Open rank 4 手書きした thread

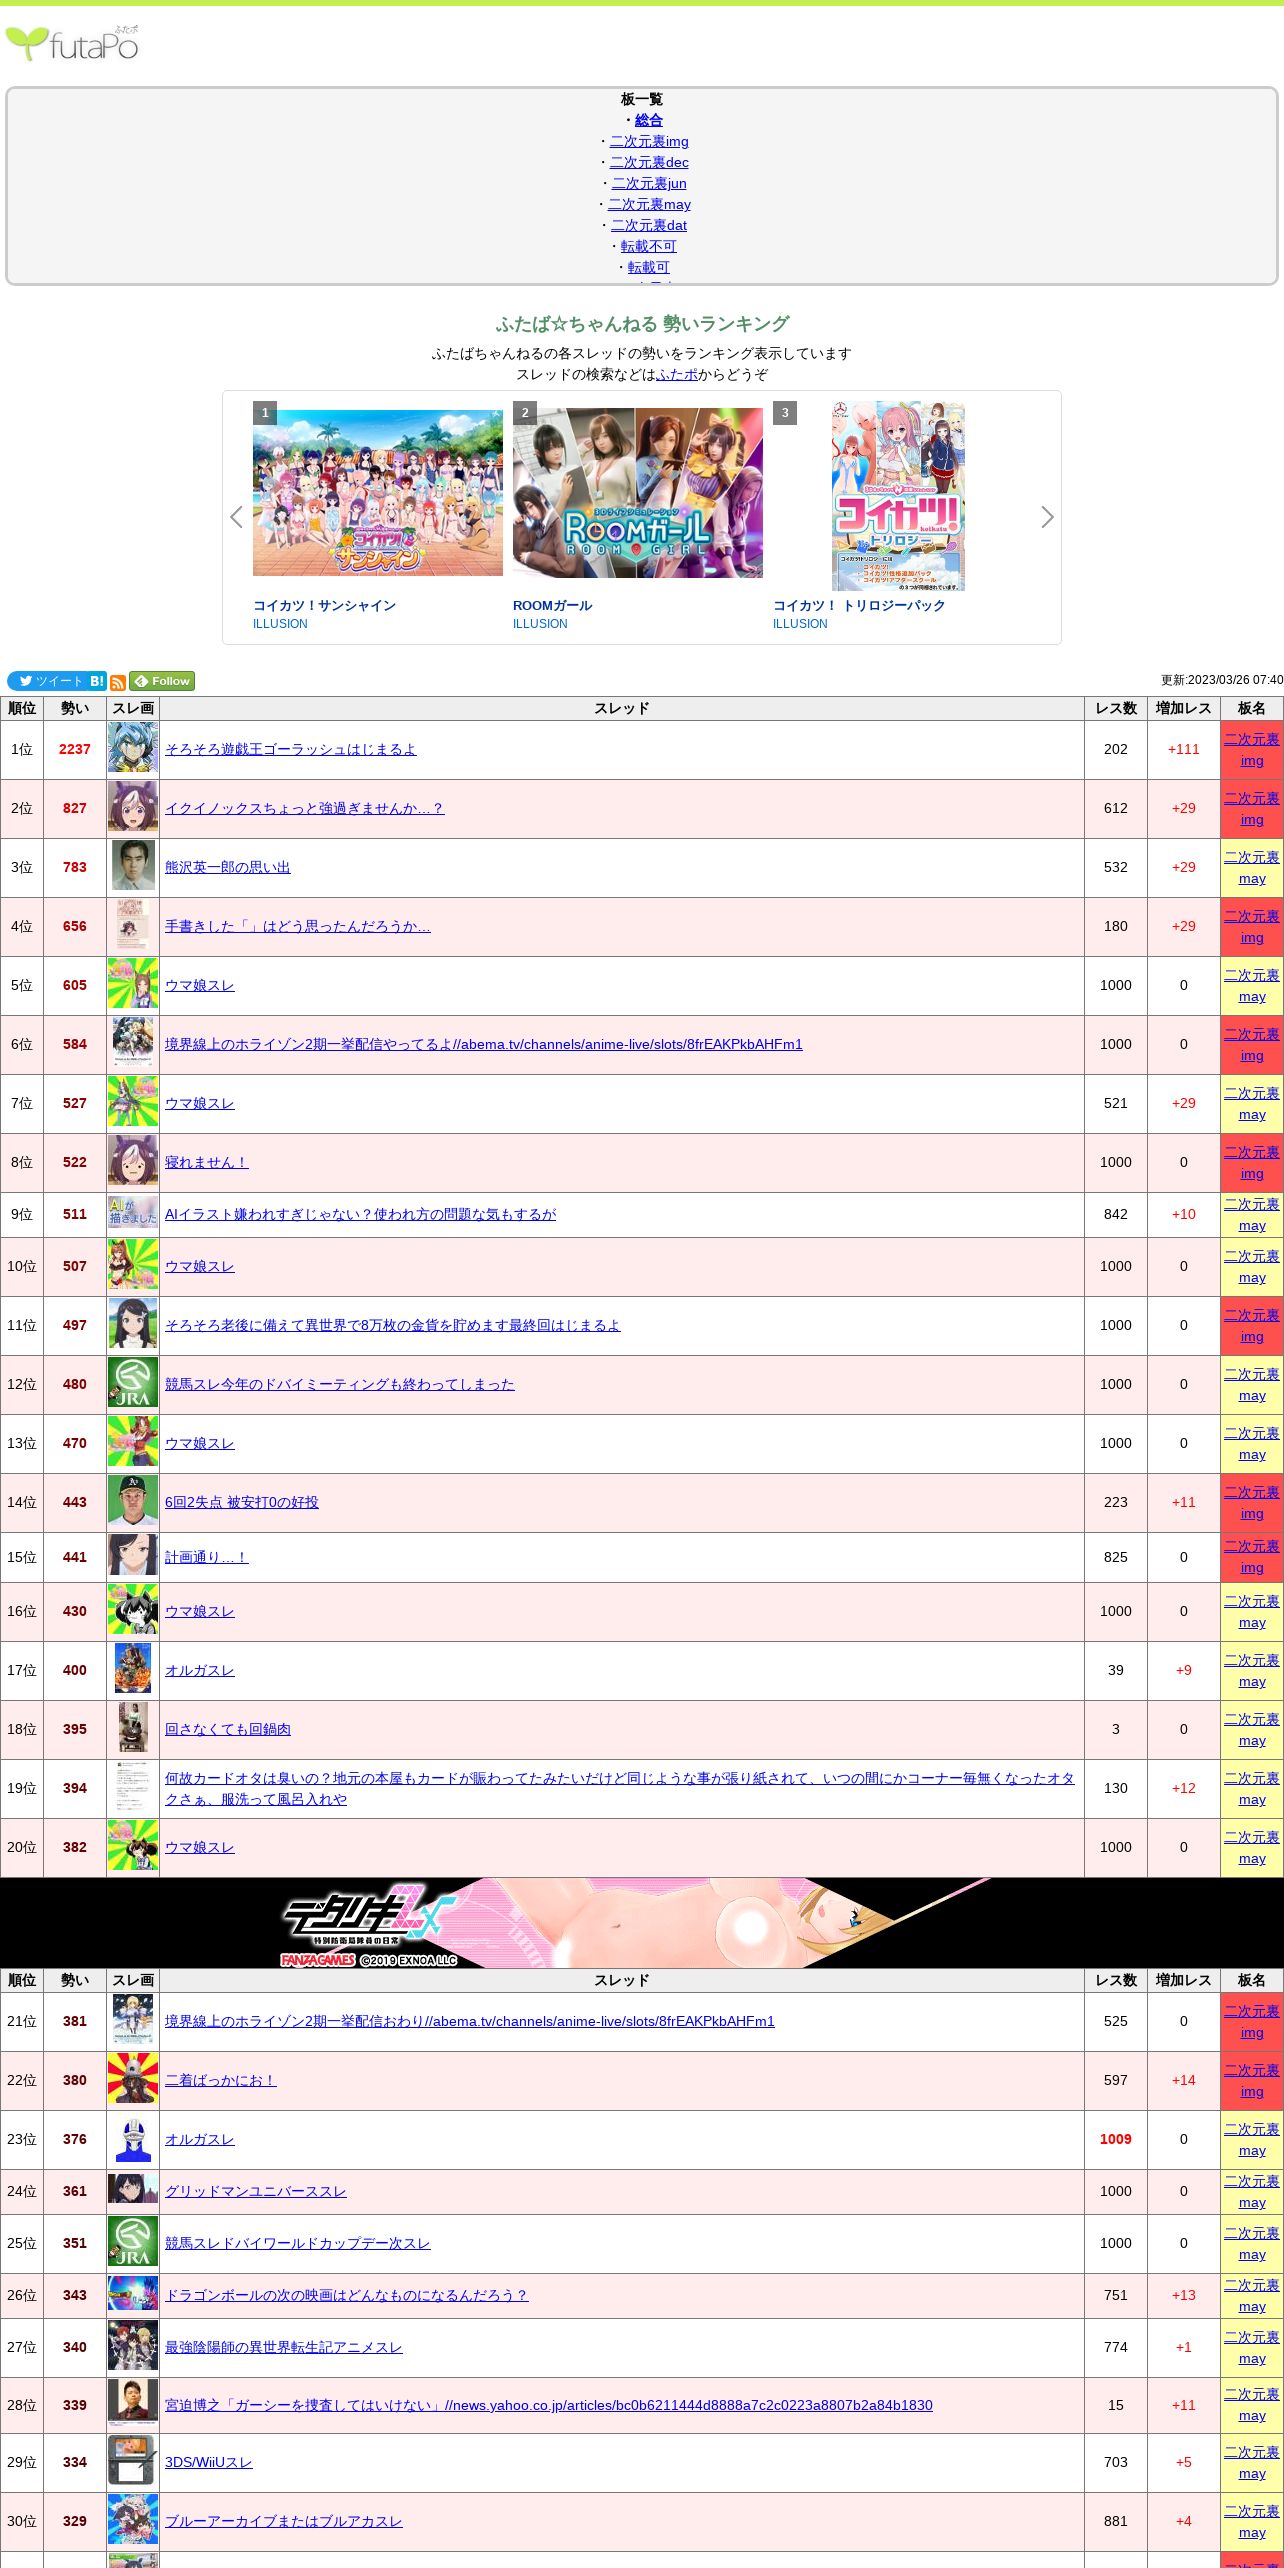pos(298,926)
